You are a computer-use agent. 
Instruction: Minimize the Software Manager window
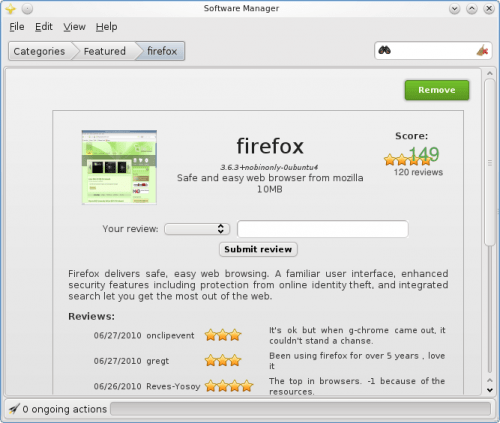[454, 9]
